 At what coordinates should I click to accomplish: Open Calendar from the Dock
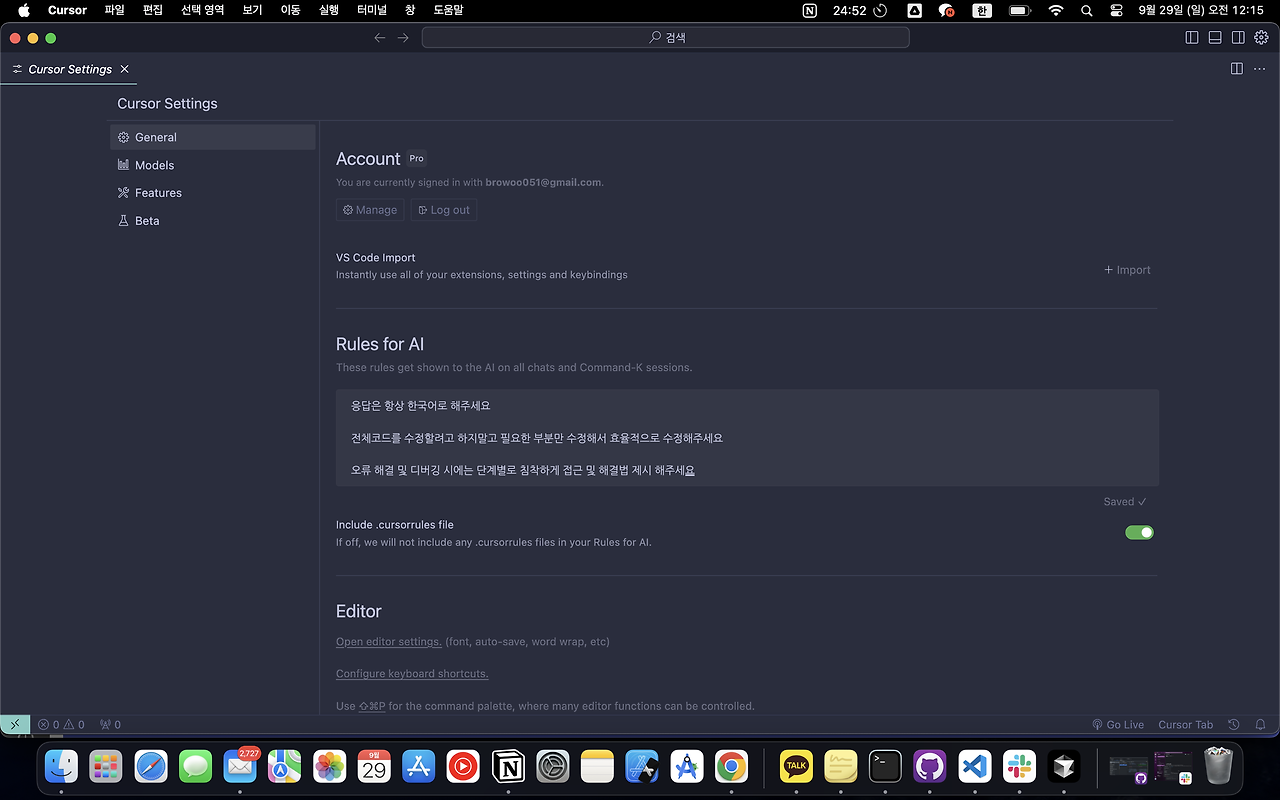click(x=374, y=767)
